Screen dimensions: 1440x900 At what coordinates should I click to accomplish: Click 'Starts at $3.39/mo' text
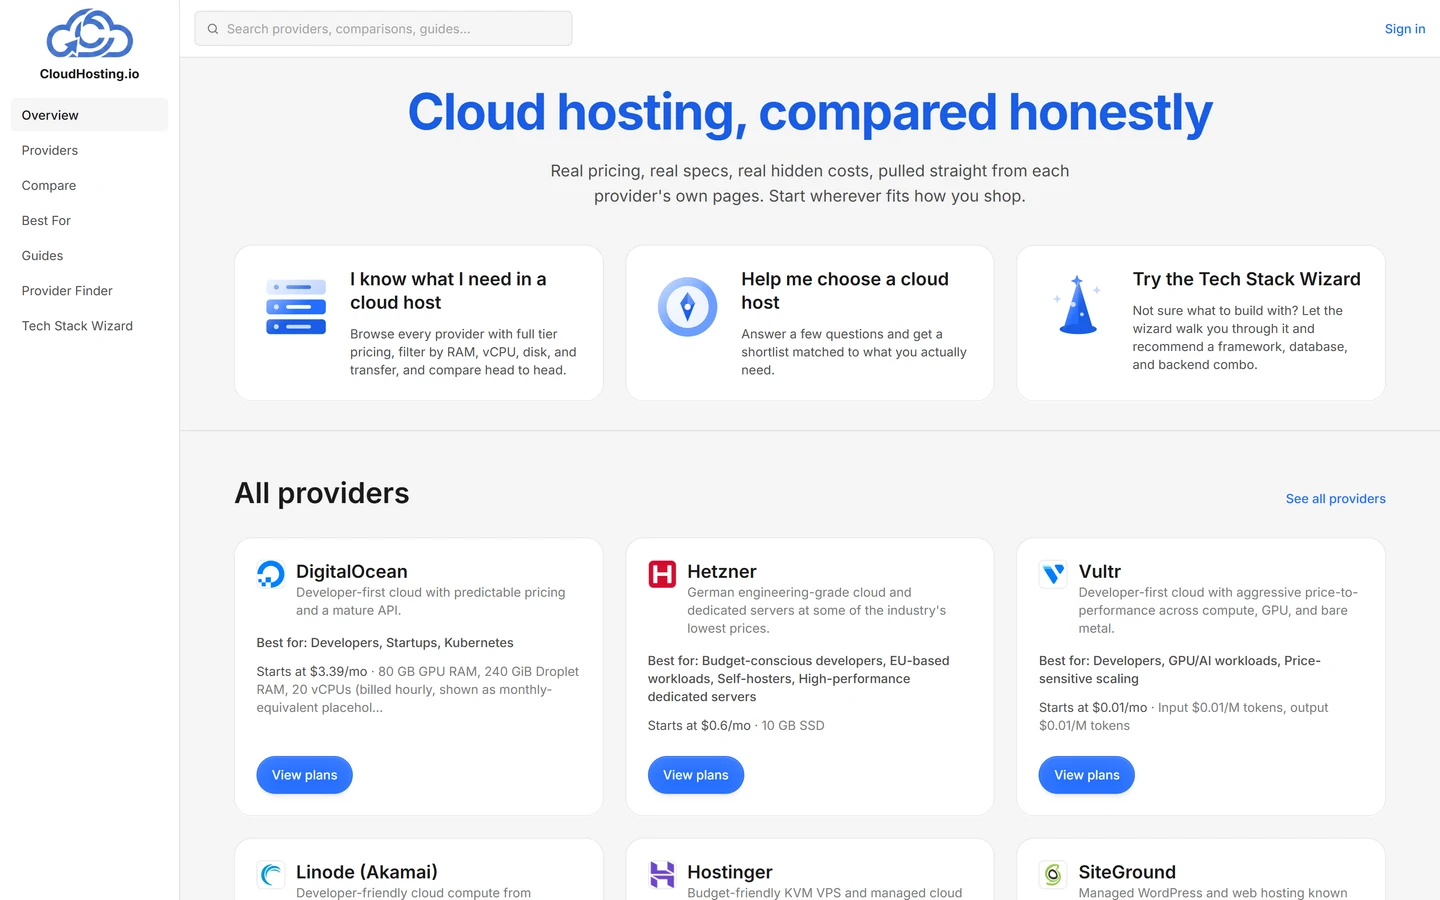pos(312,672)
